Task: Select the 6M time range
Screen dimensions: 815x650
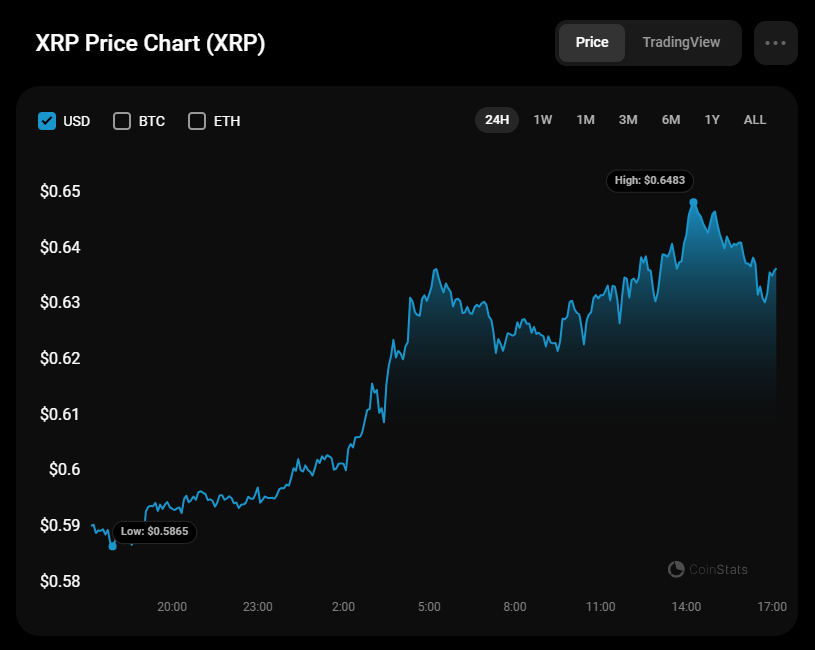Action: 671,120
